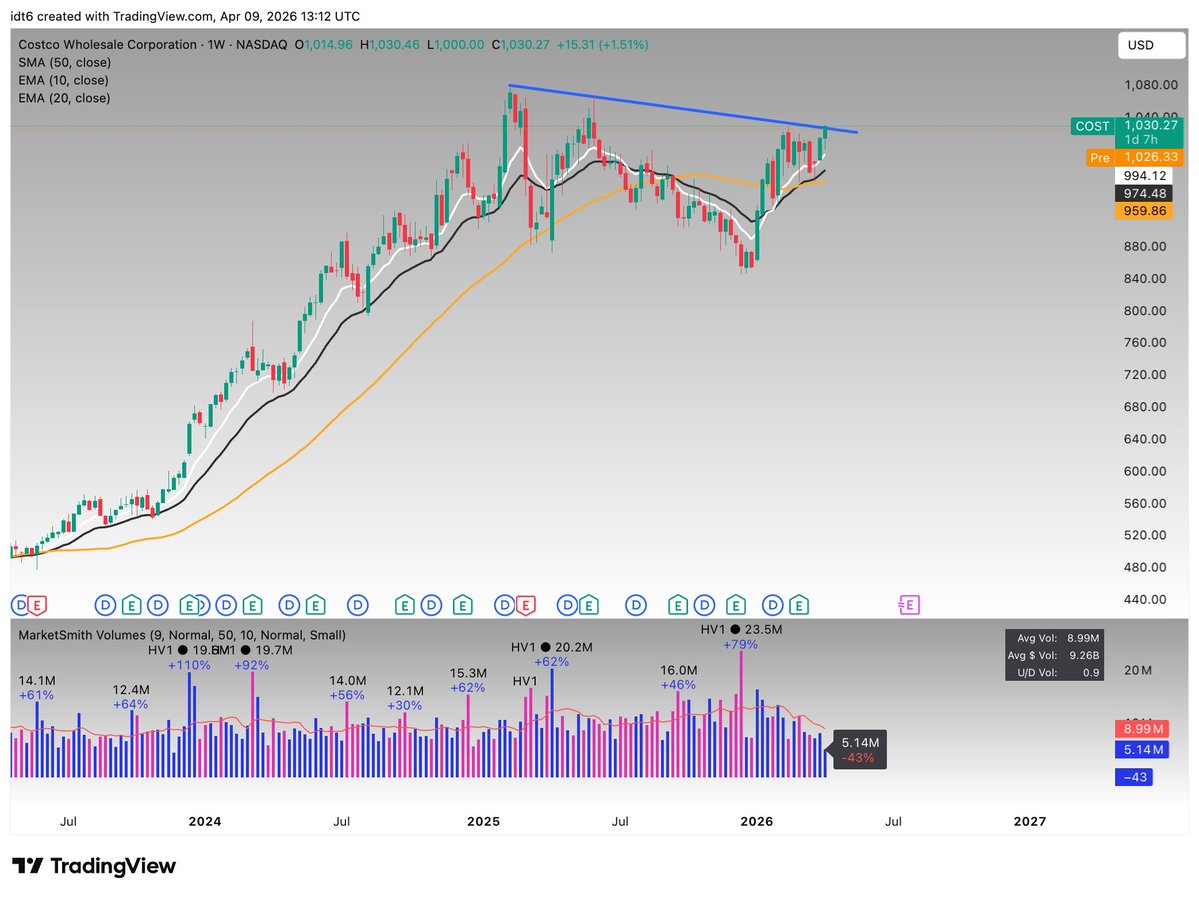Click the HV1 20.2M volume annotation
Screen dimensions: 1199x897
click(551, 647)
